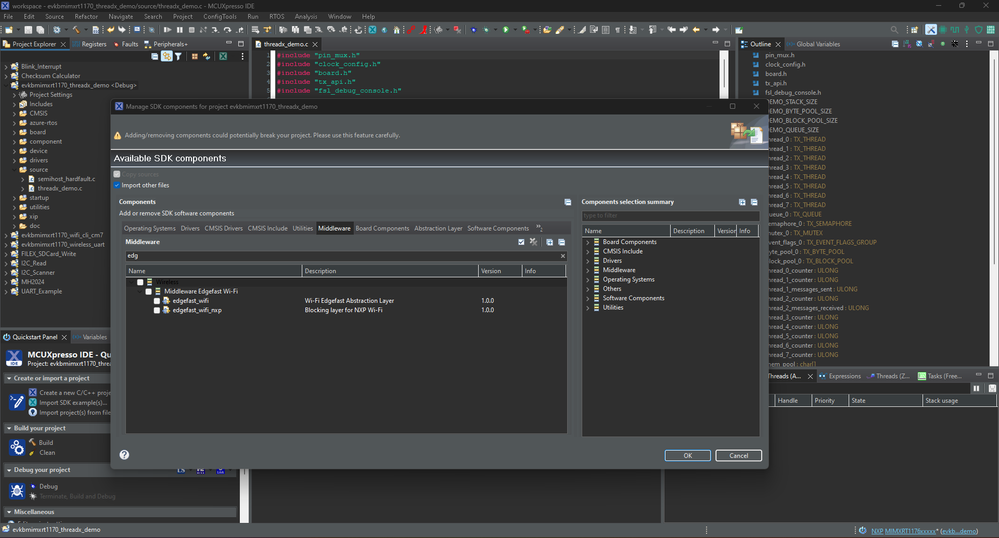Click Collapse All in Project Explorer toolbar
This screenshot has width=999, height=538.
pos(155,57)
